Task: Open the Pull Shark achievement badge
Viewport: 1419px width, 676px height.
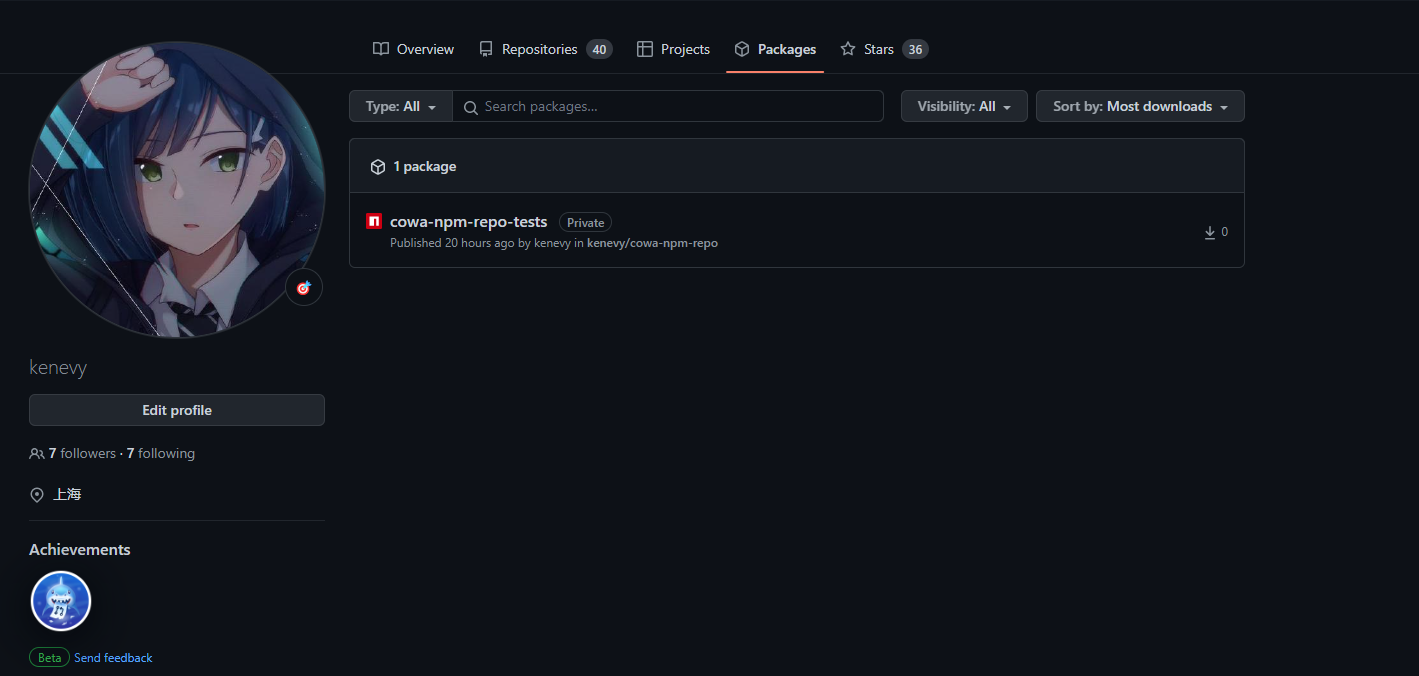Action: tap(61, 602)
